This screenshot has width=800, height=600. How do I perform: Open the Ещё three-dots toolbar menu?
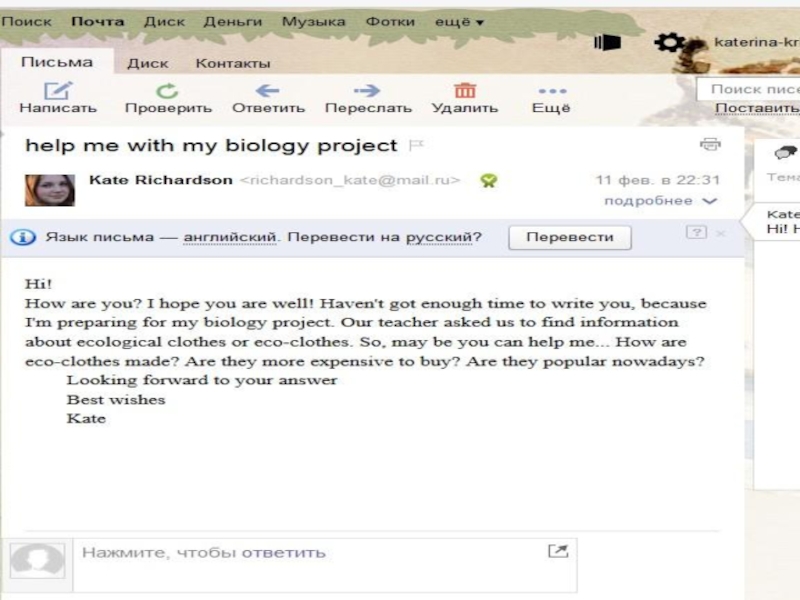[x=551, y=91]
